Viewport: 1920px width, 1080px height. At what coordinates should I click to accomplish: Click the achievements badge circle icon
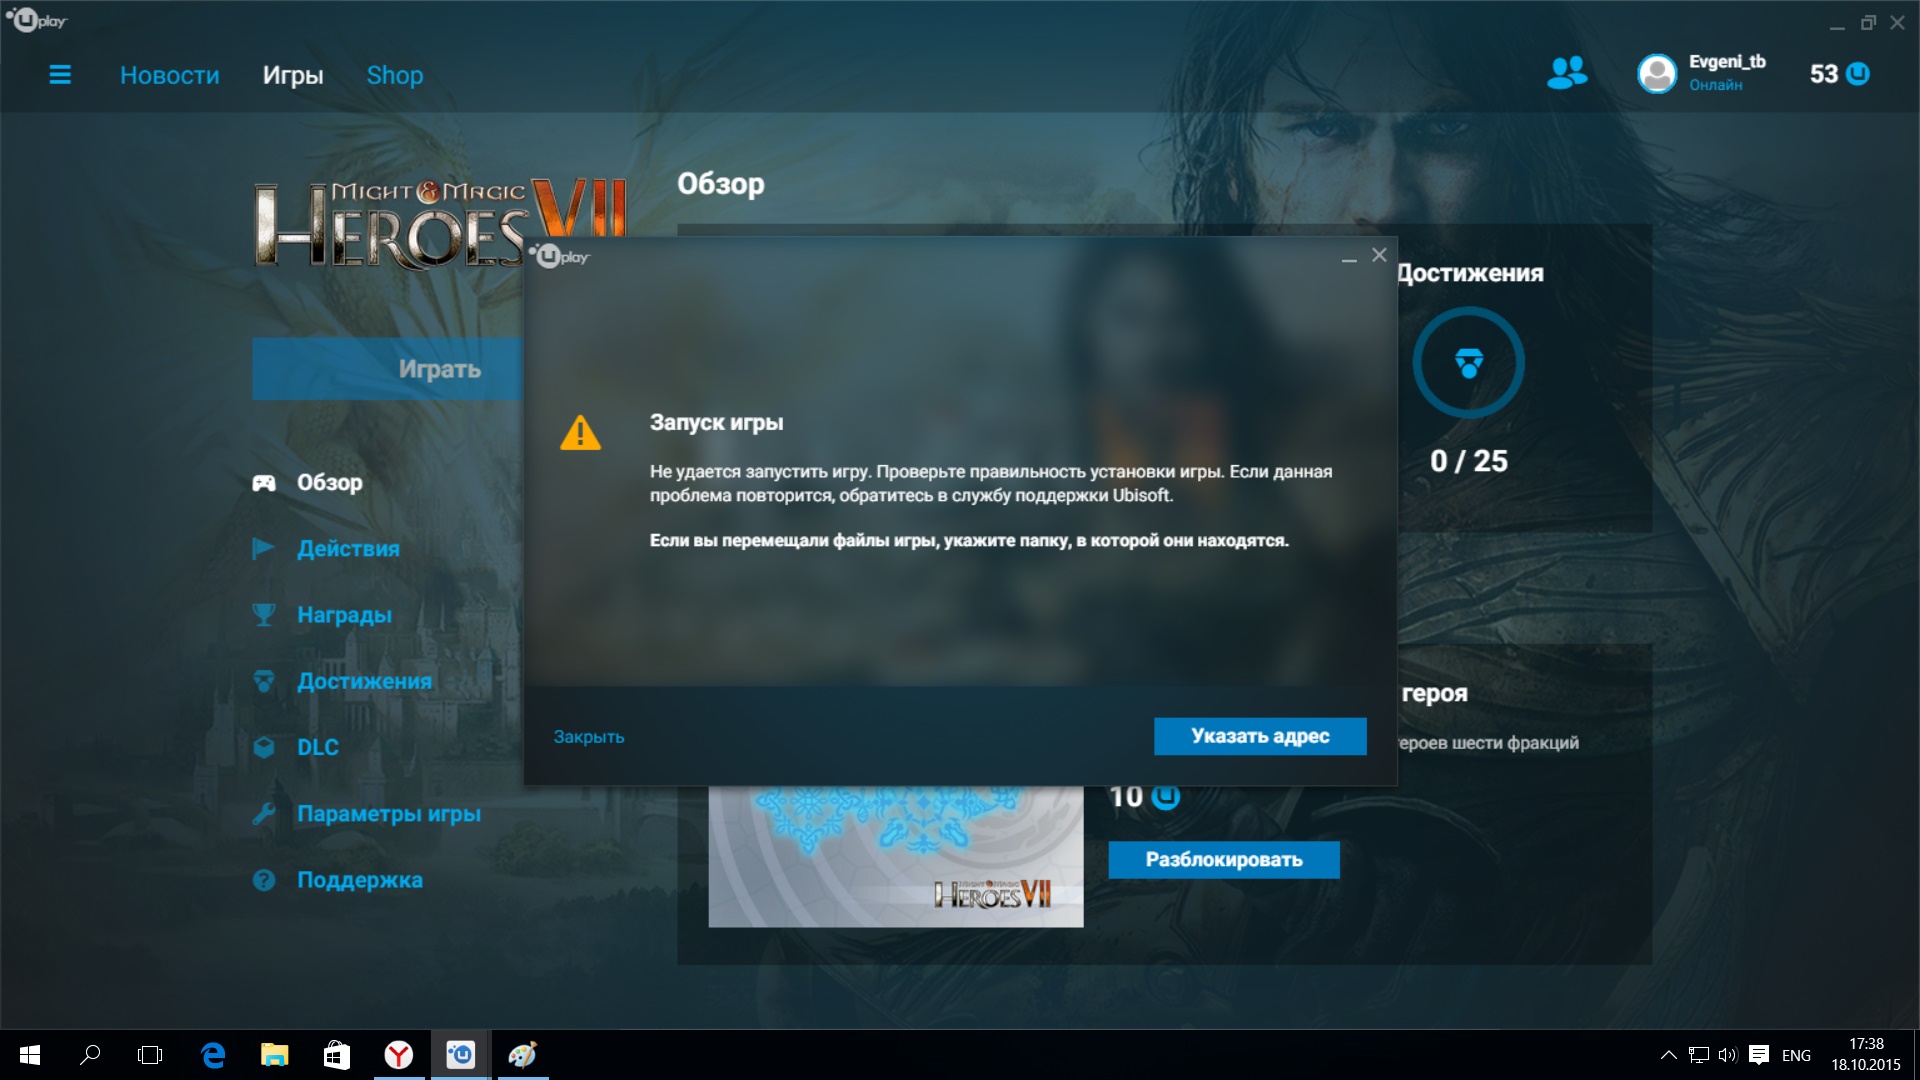[1468, 362]
